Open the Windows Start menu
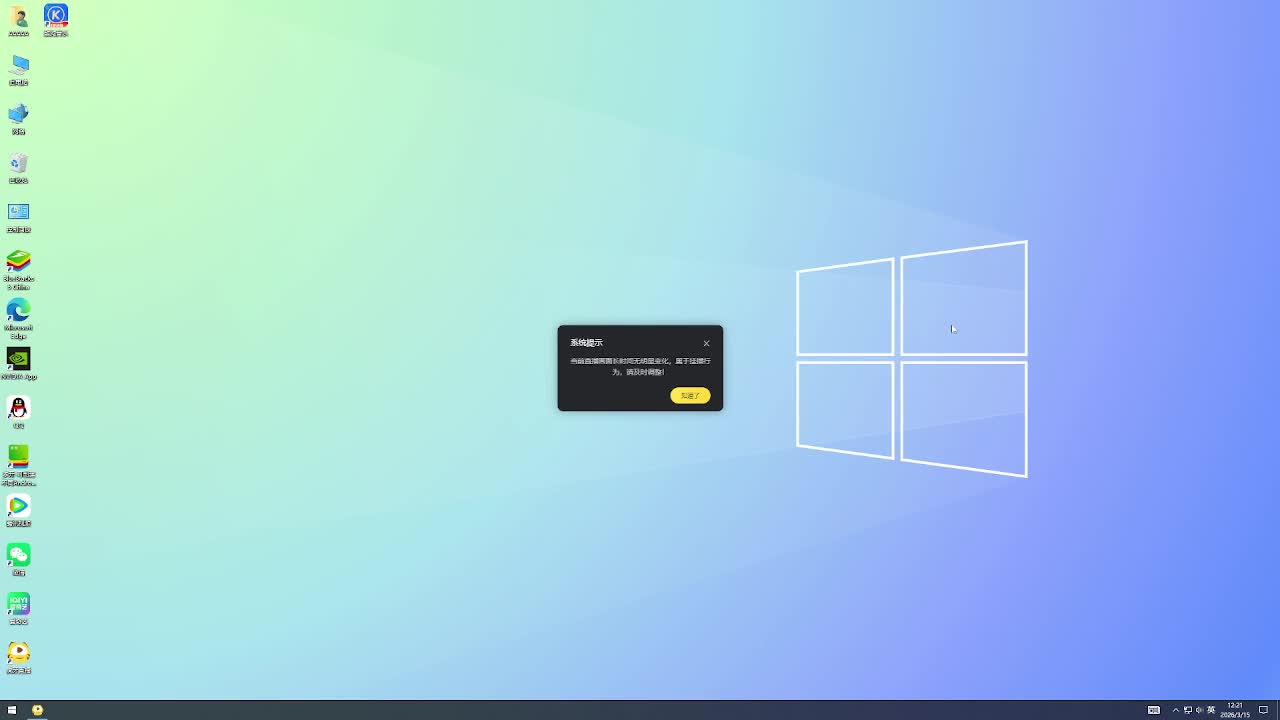Viewport: 1280px width, 720px height. [12, 710]
